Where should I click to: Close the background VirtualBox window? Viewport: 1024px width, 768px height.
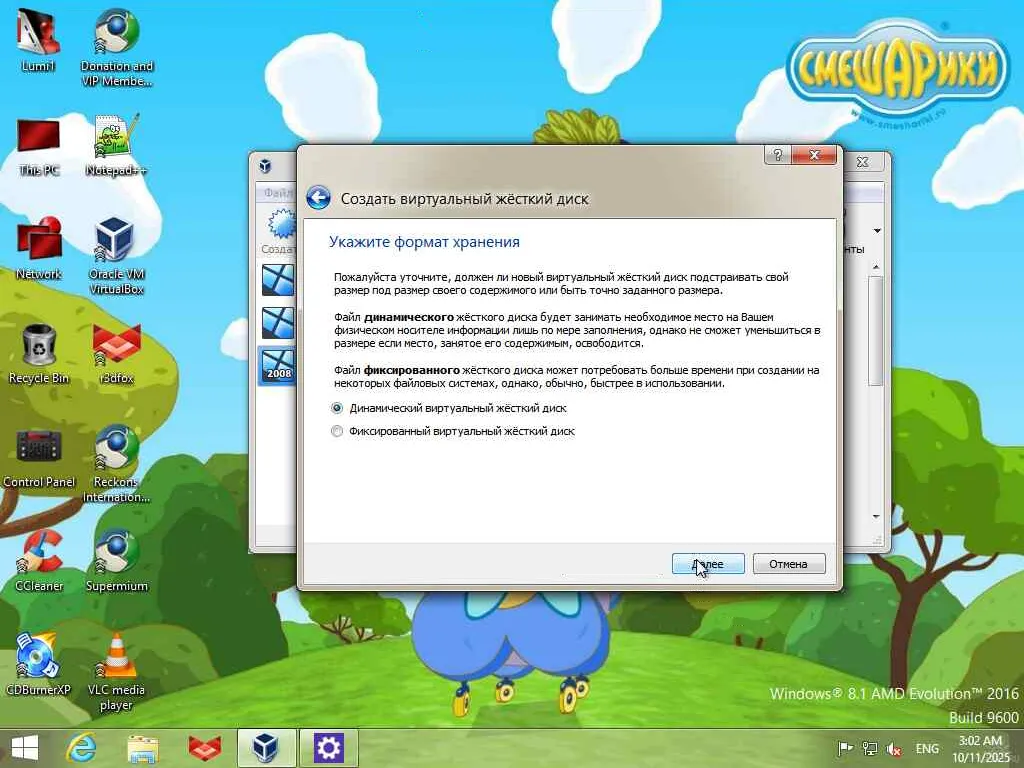coord(863,161)
